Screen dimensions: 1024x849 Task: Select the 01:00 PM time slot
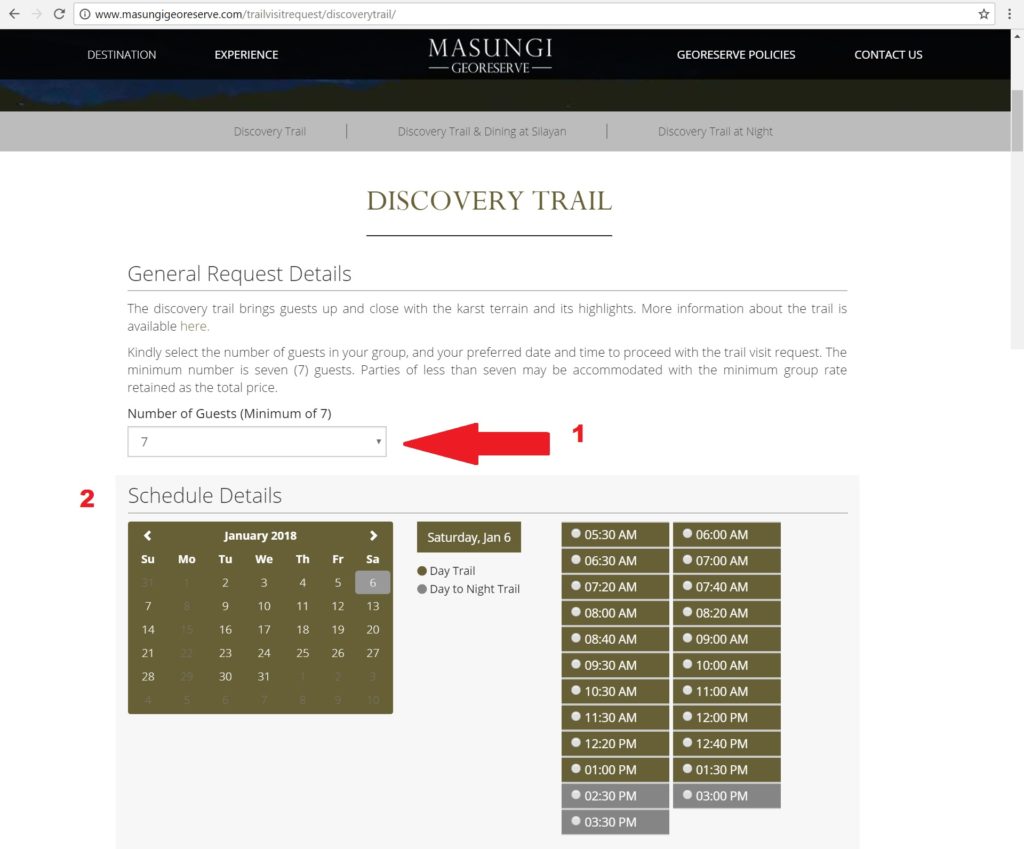tap(615, 769)
